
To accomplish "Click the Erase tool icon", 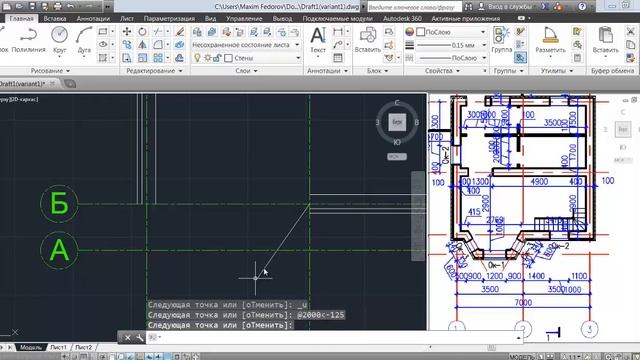I will pyautogui.click(x=179, y=31).
